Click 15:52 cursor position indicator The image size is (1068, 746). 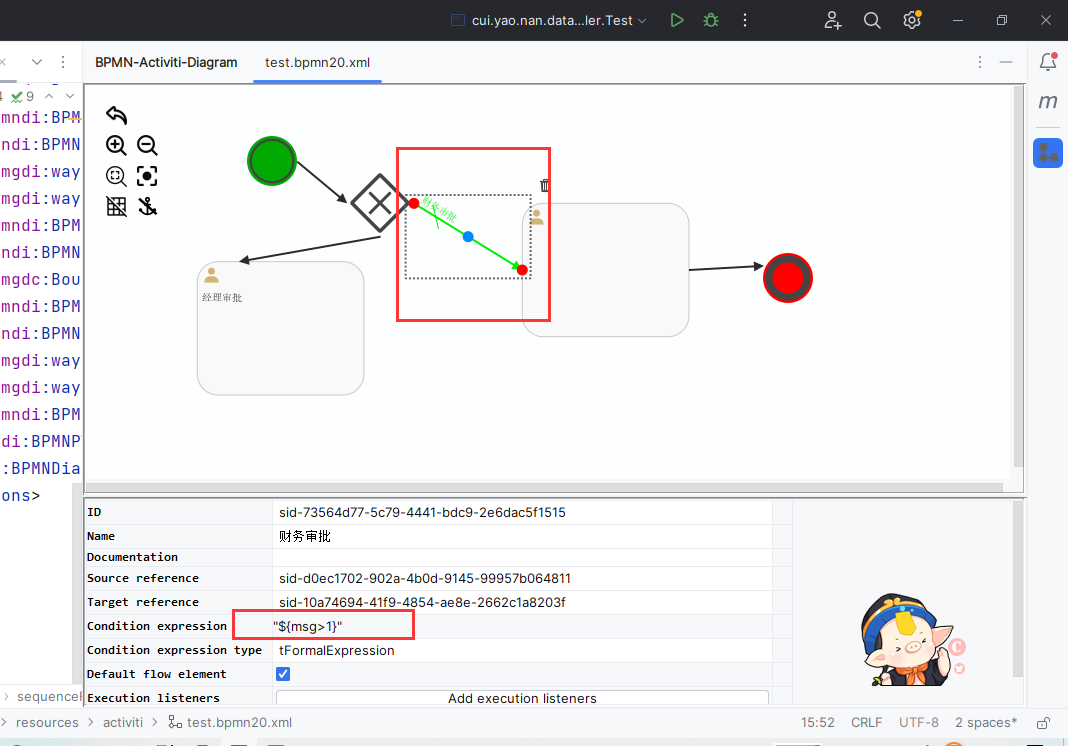coord(817,723)
